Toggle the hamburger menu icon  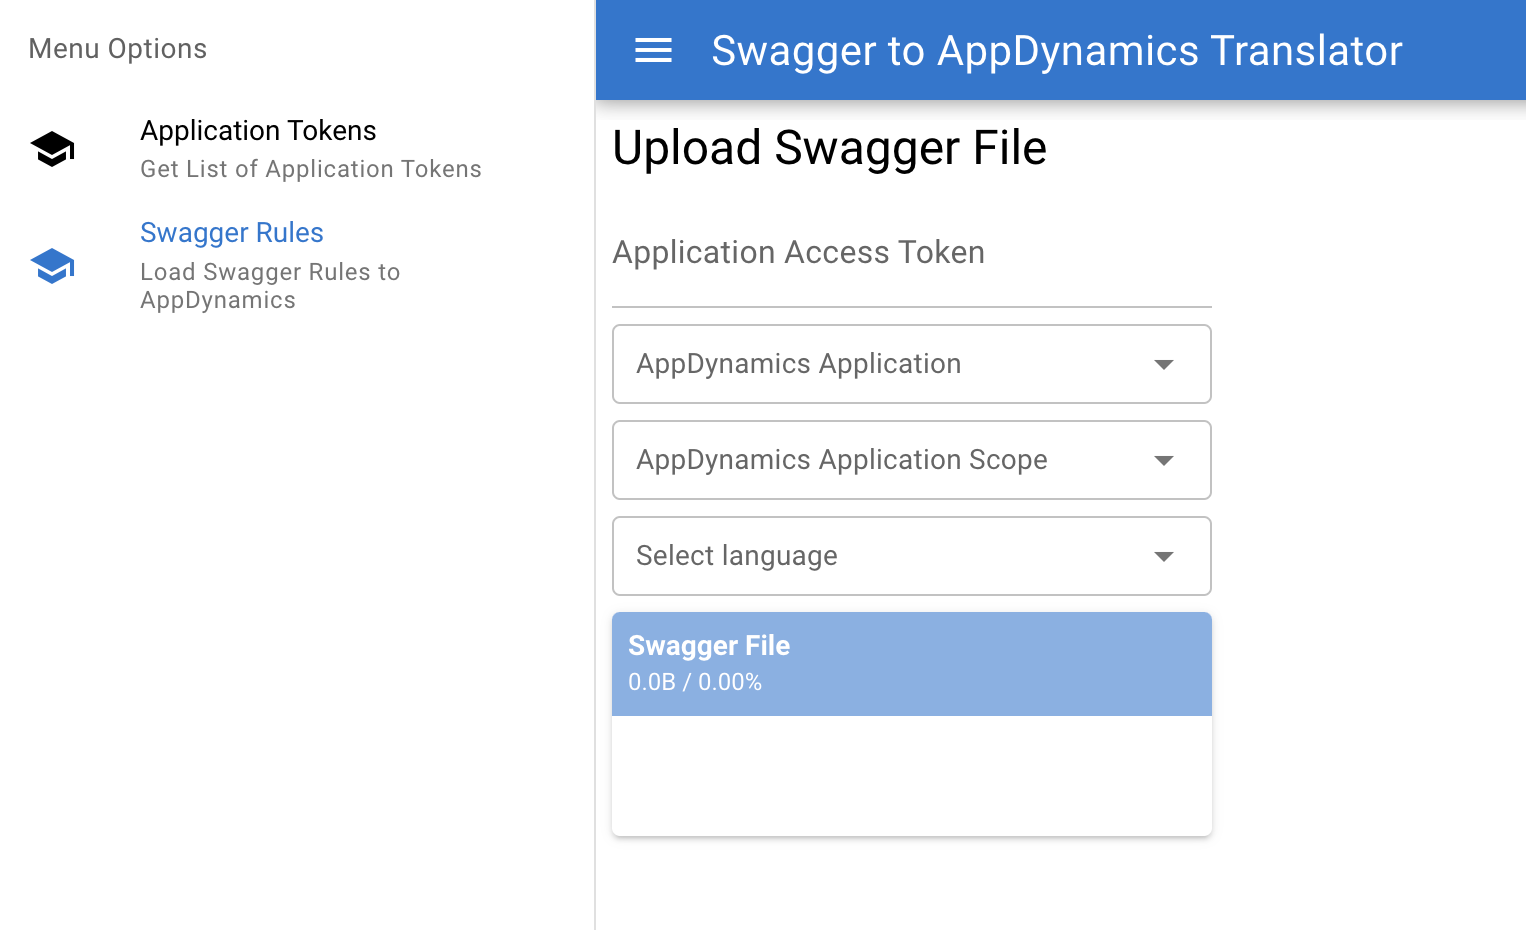click(x=653, y=50)
